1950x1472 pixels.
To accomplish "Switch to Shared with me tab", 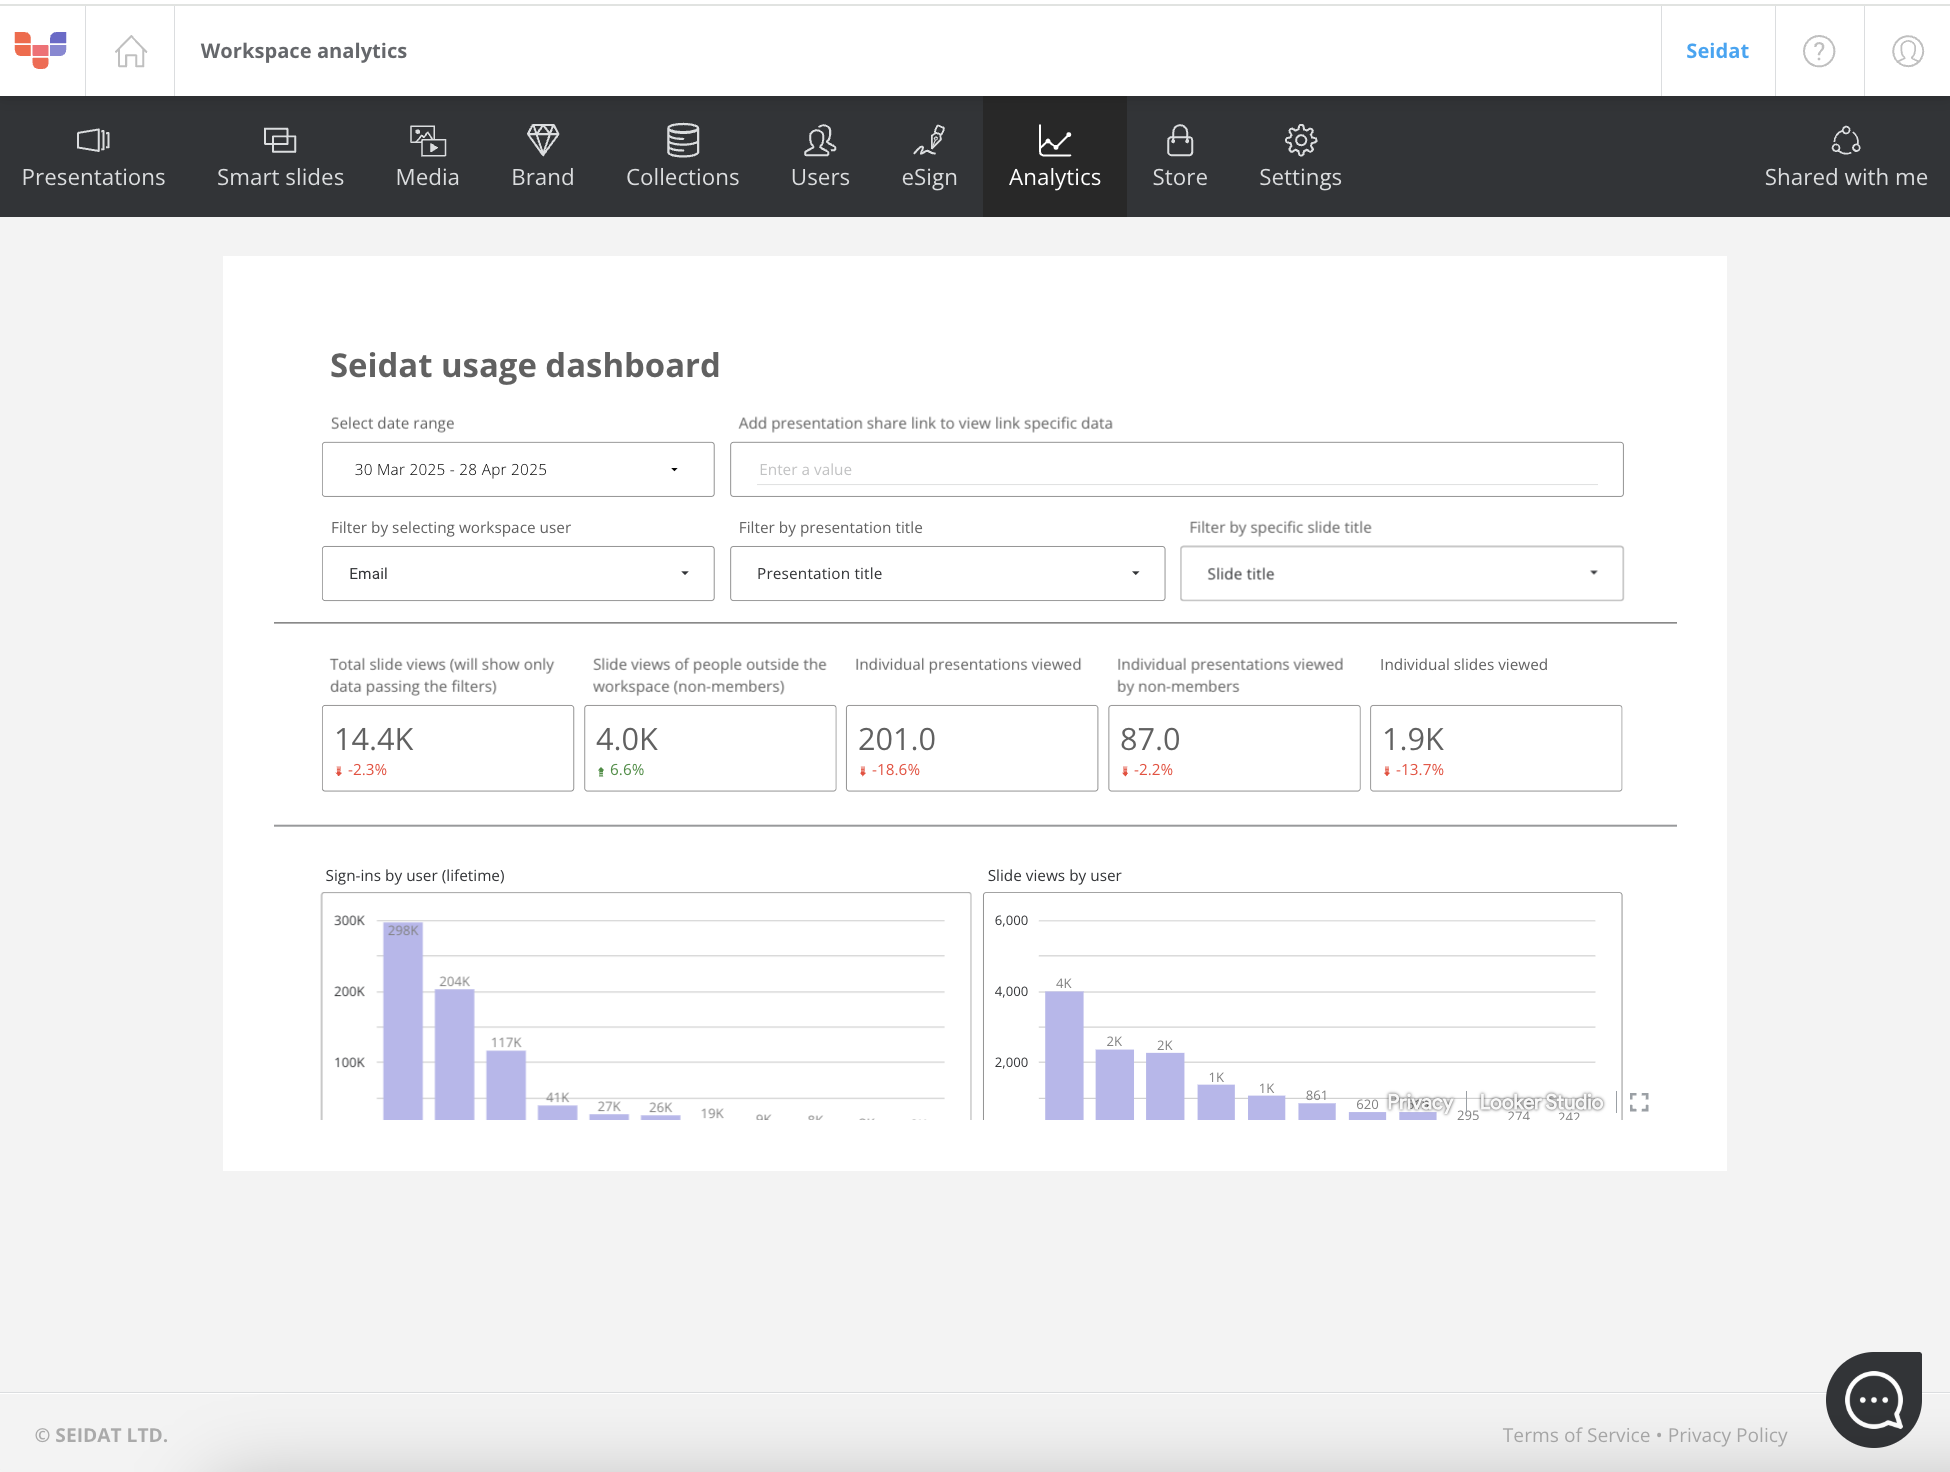I will [x=1845, y=157].
